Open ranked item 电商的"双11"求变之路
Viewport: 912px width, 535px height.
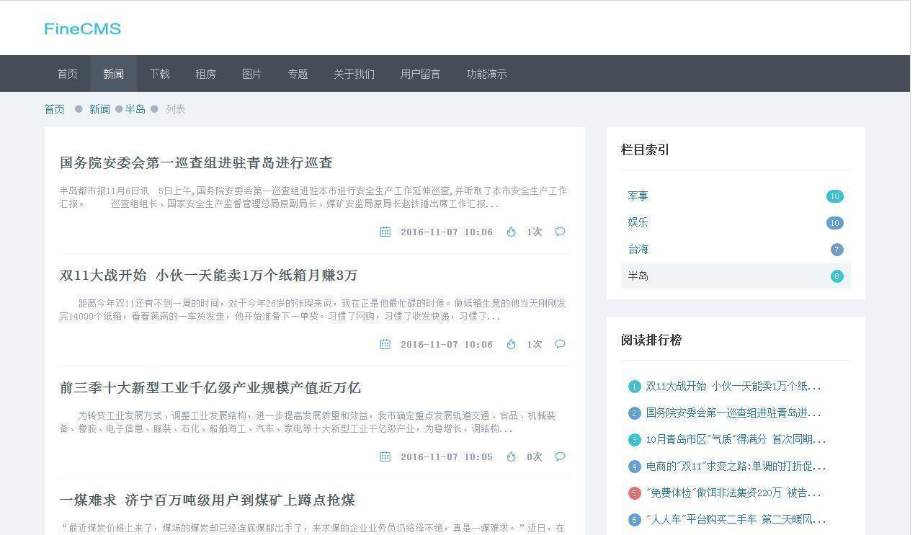point(736,466)
